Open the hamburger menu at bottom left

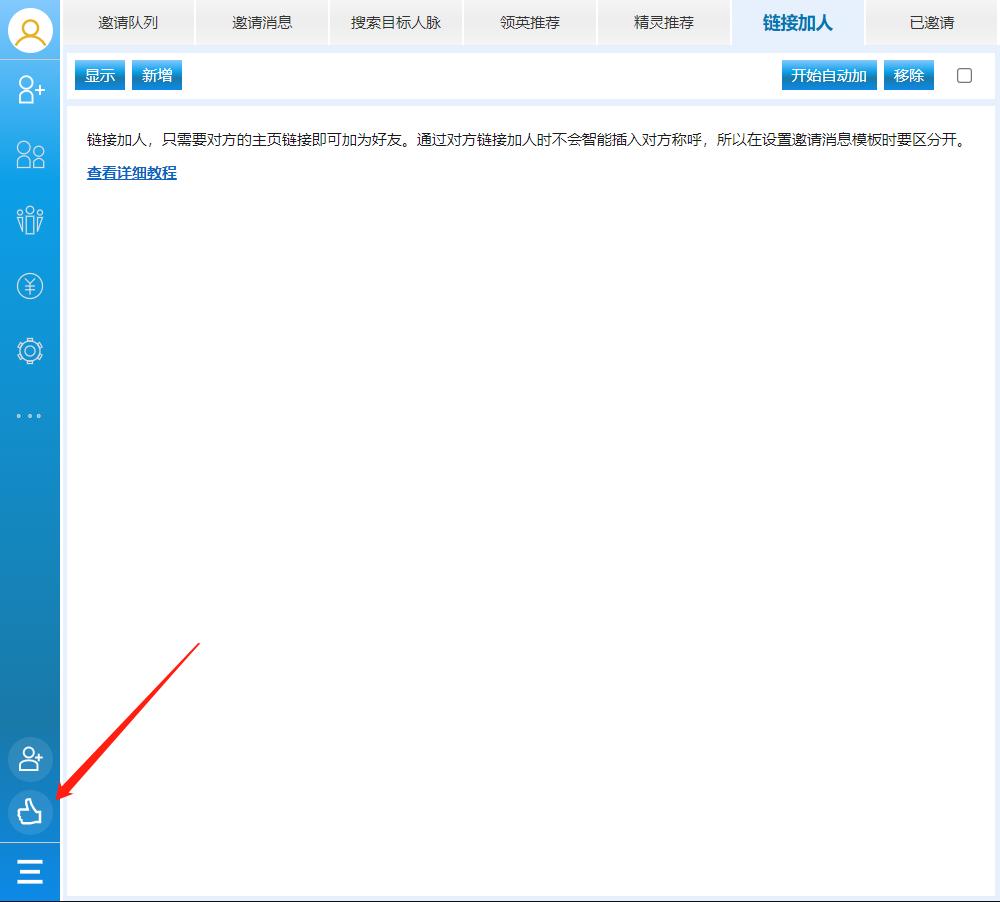30,871
